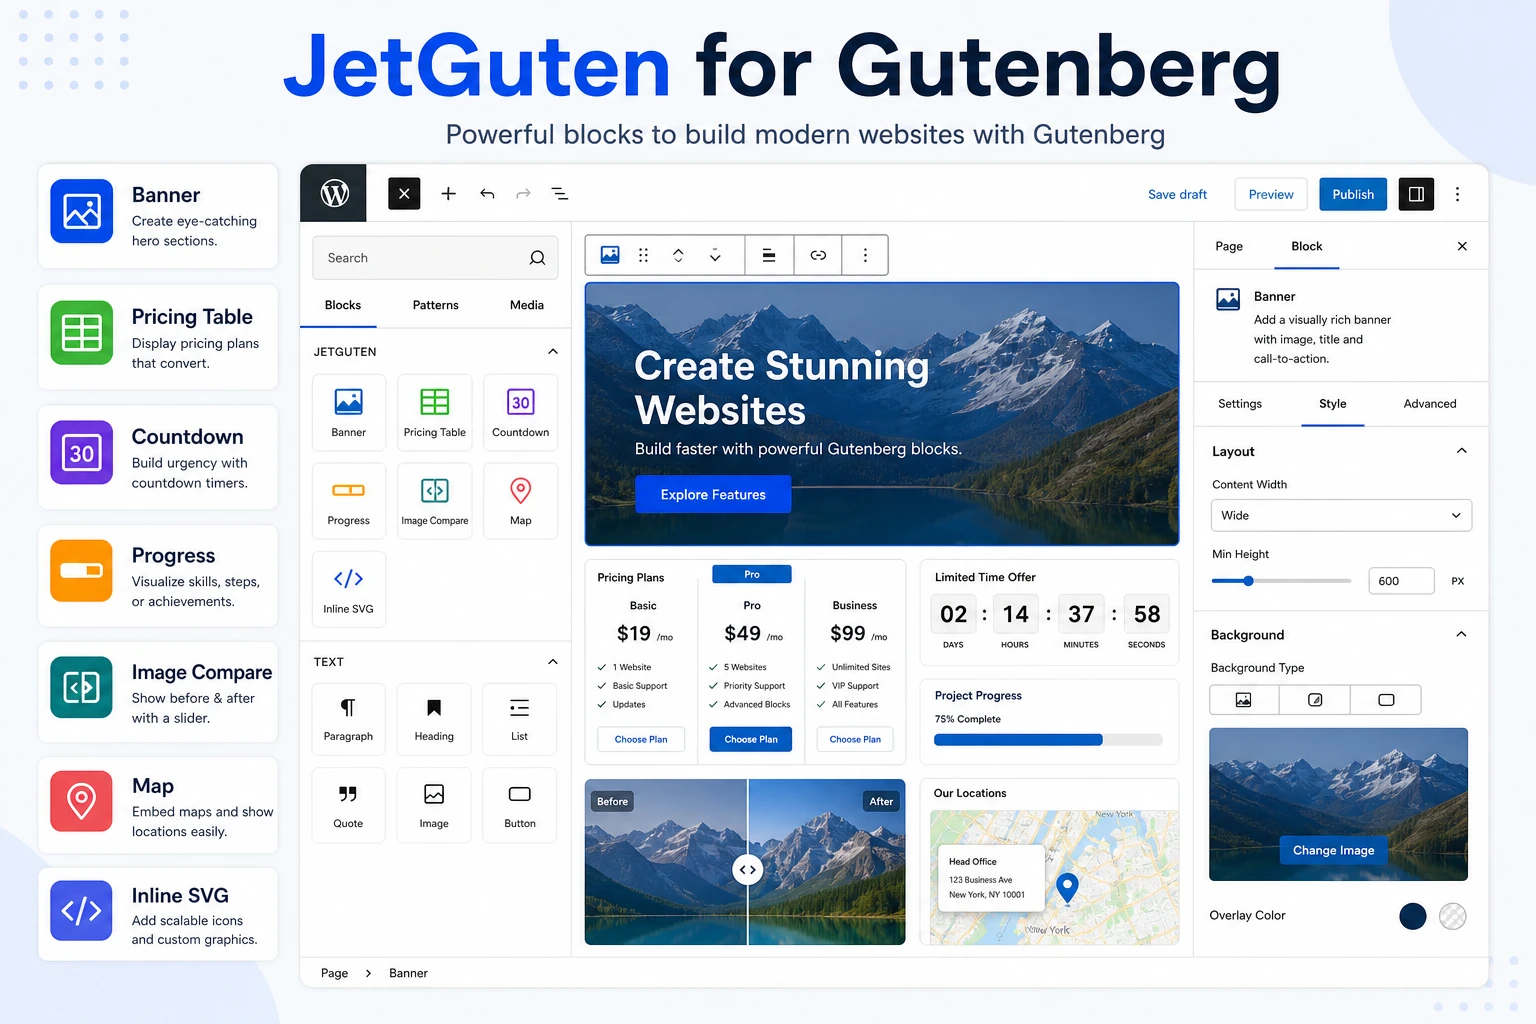
Task: Insert the Inline SVG block
Action: tap(348, 589)
